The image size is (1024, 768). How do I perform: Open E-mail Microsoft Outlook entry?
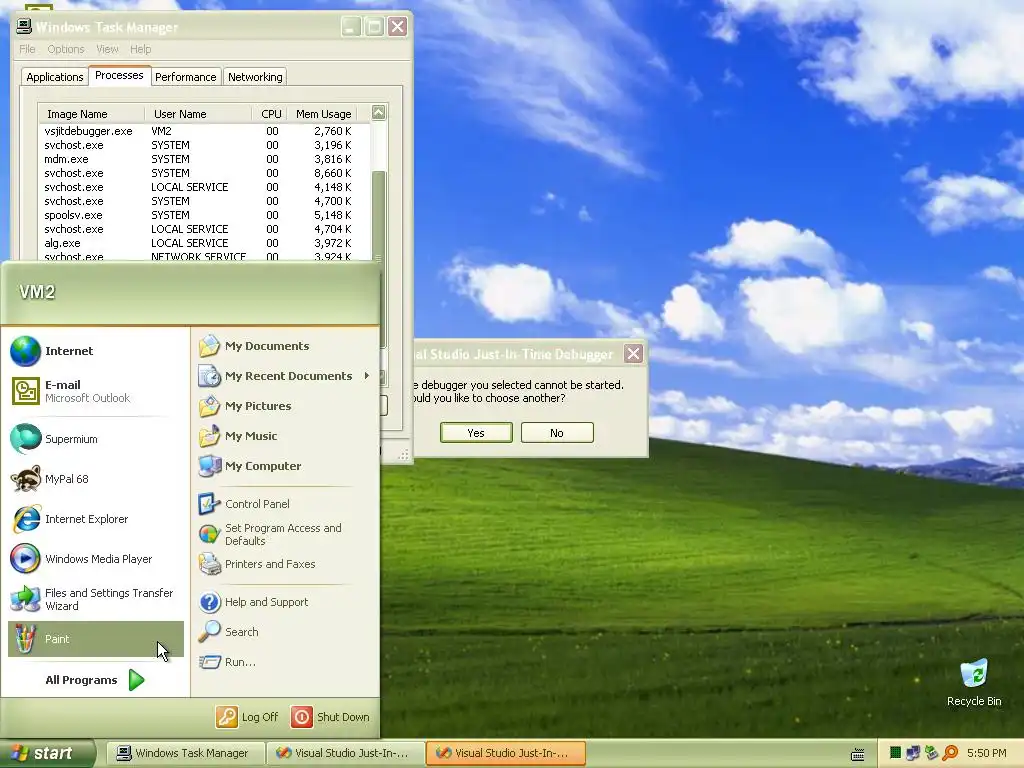pos(95,391)
